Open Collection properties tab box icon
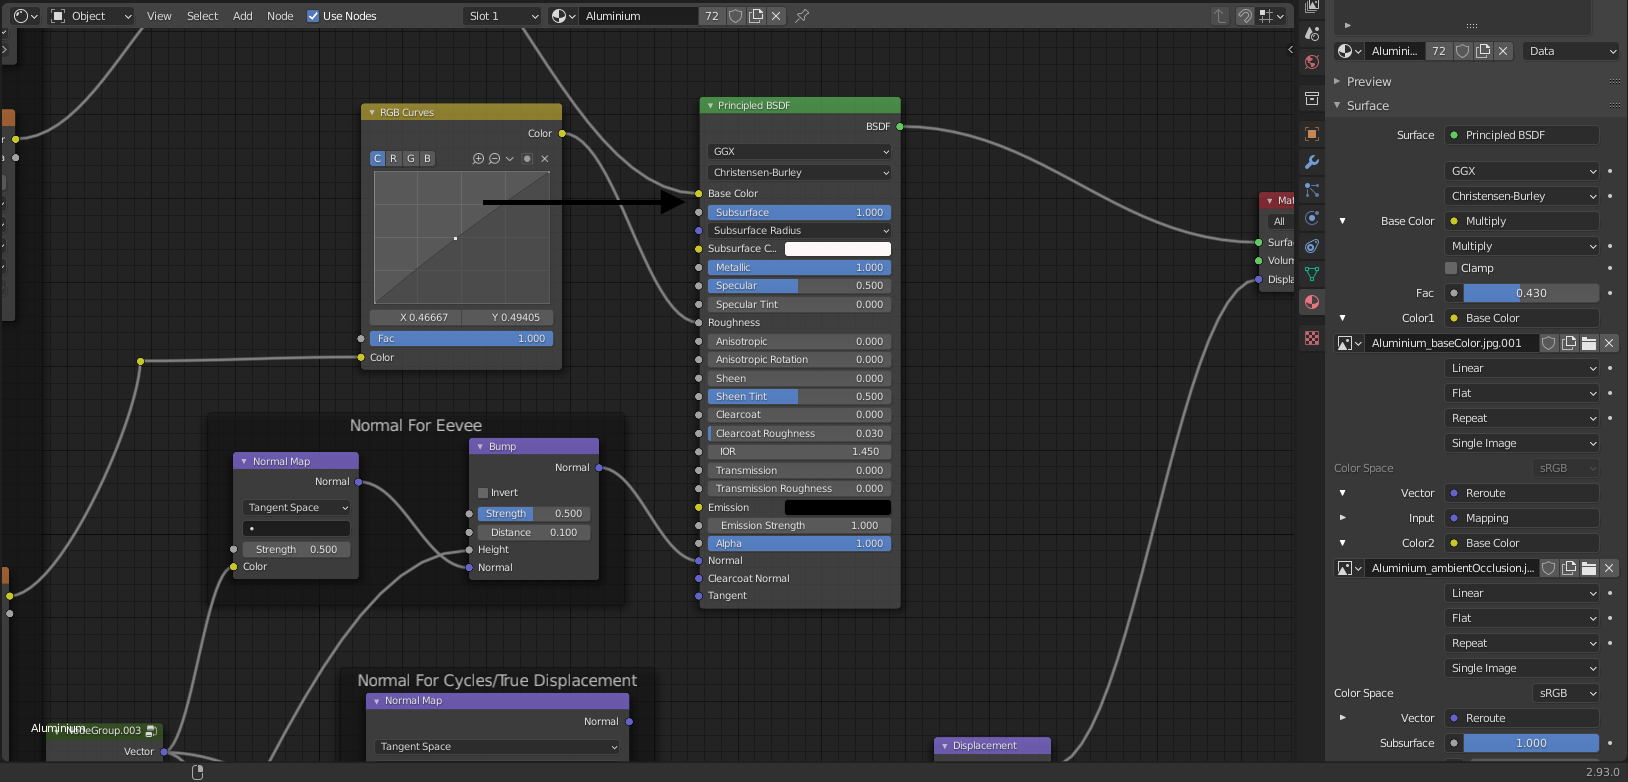The image size is (1628, 782). [x=1312, y=98]
